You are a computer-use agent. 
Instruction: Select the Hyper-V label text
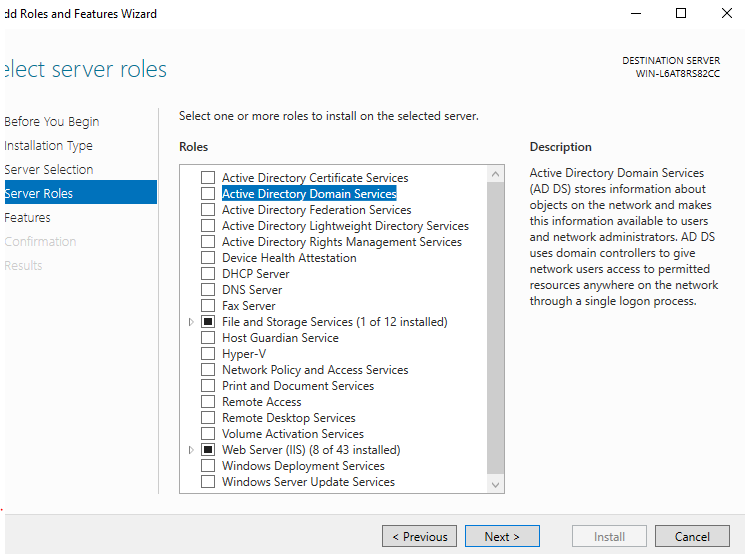[x=244, y=353]
